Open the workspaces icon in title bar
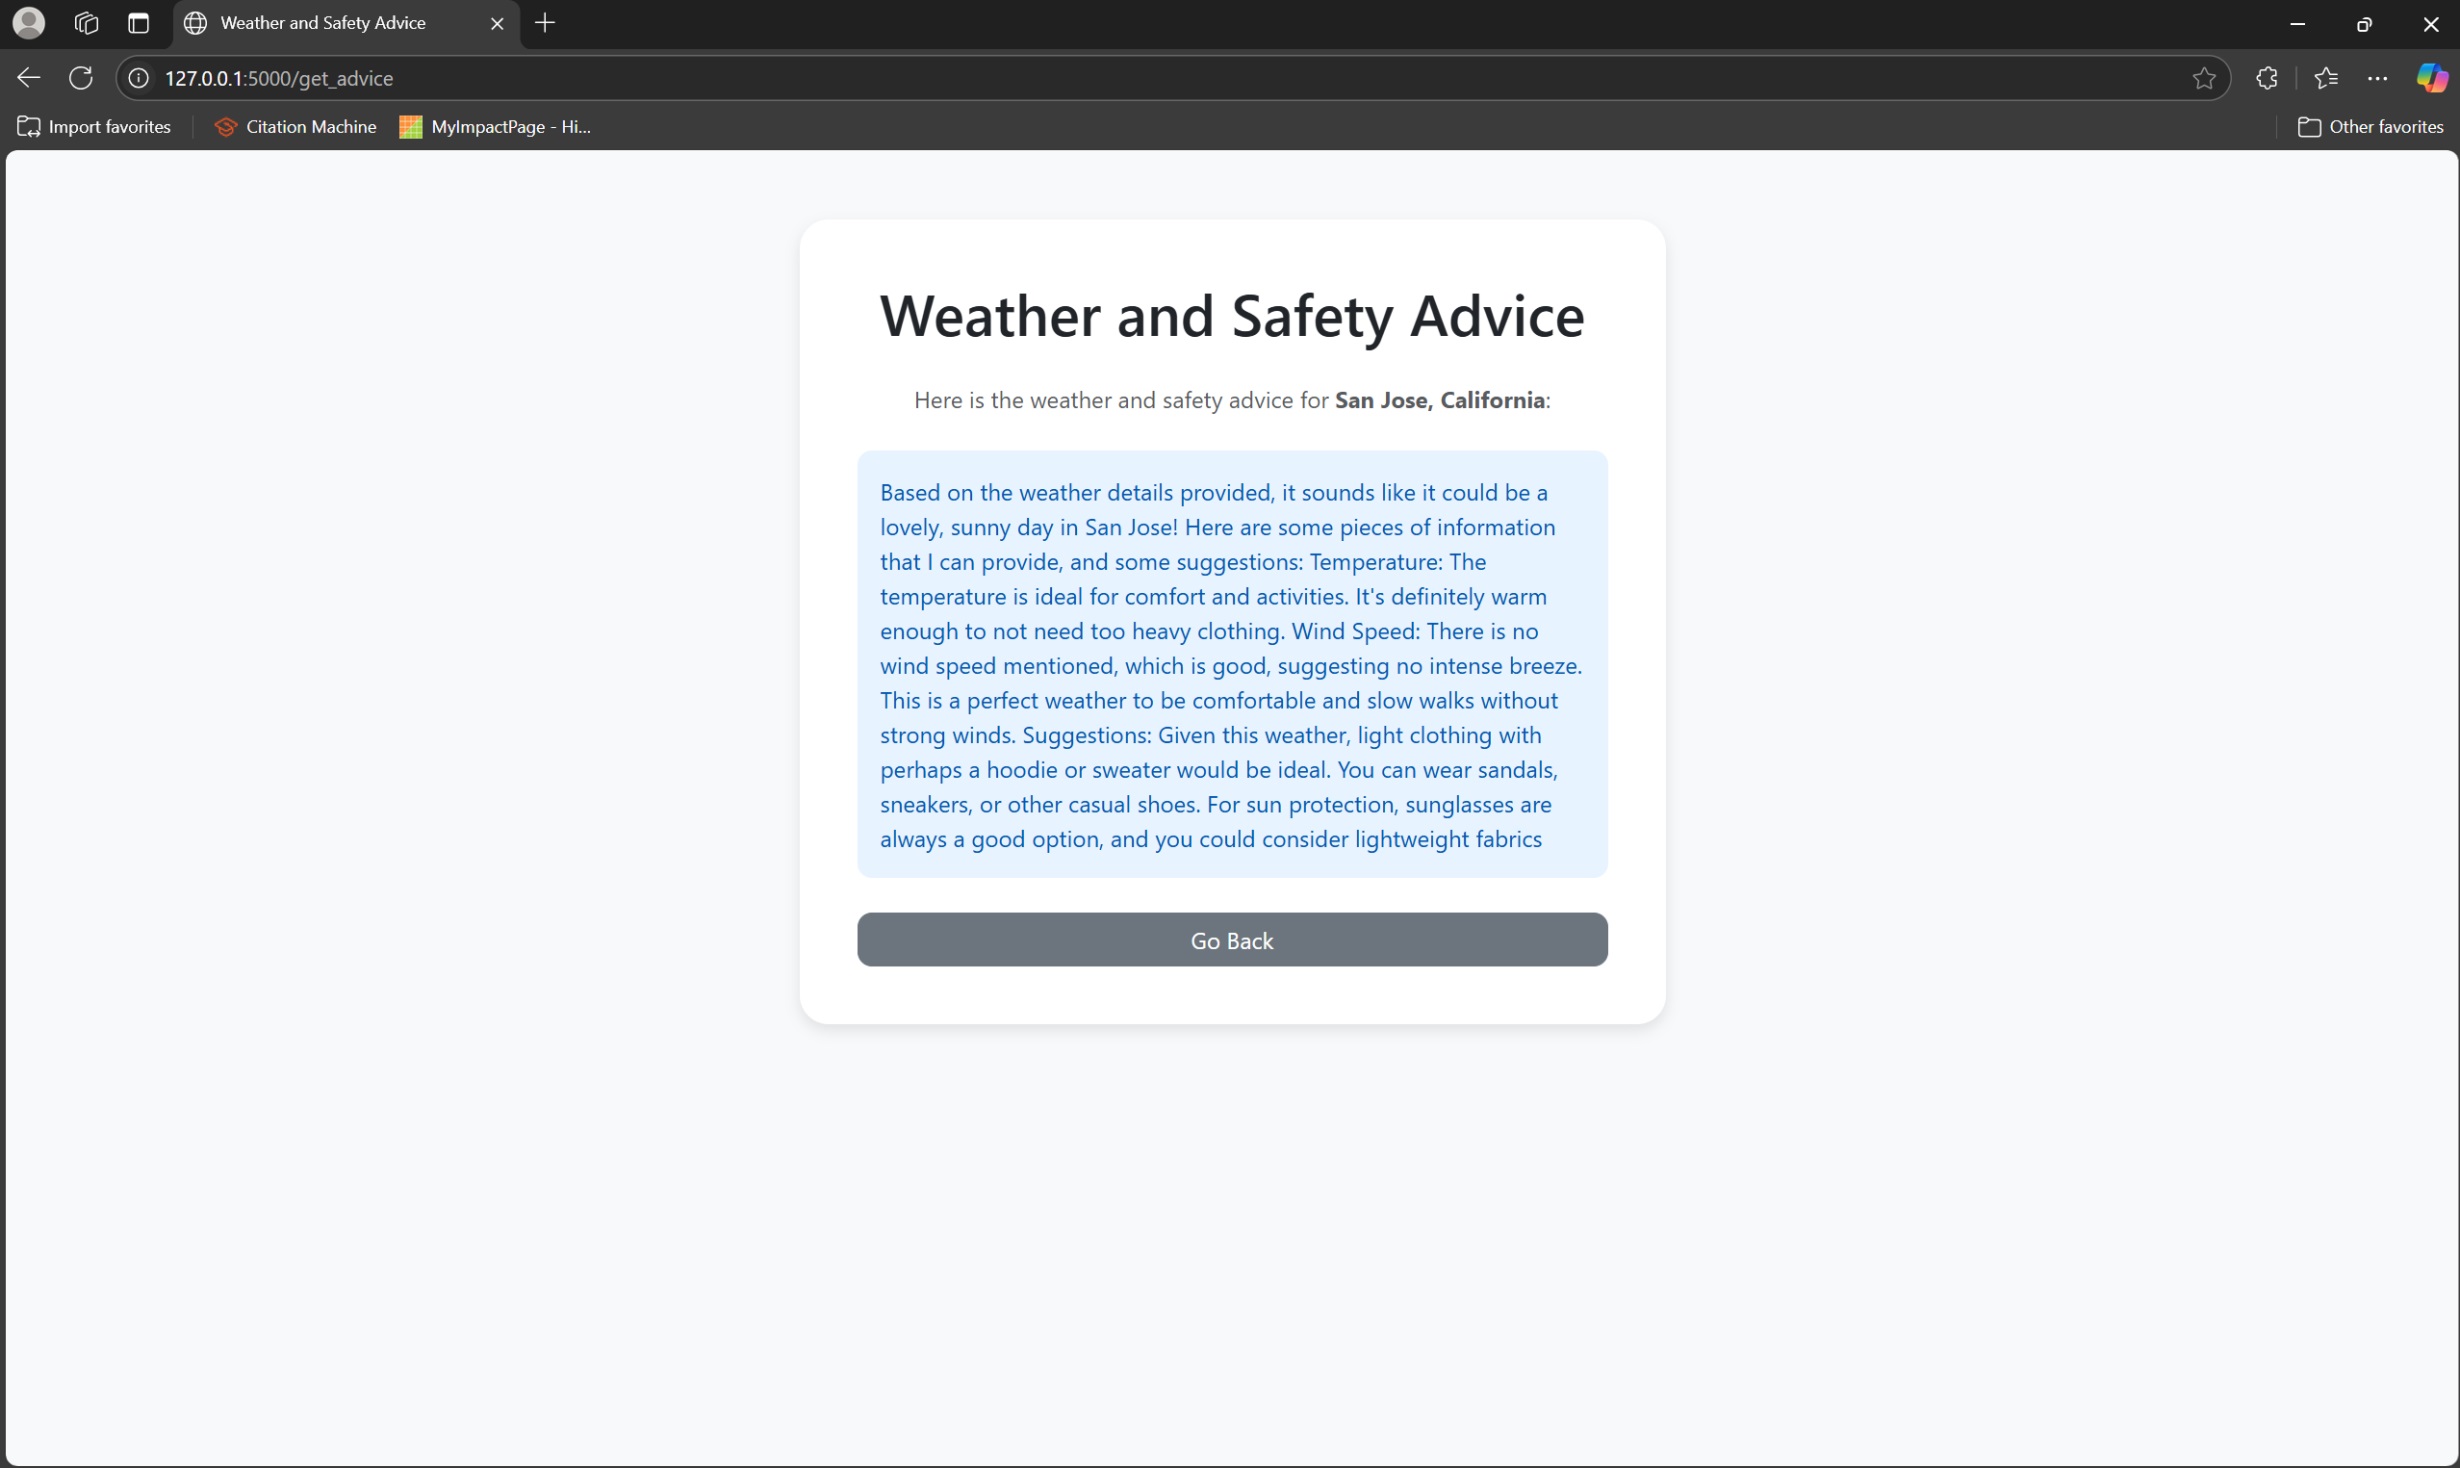Viewport: 2460px width, 1468px height. [86, 23]
